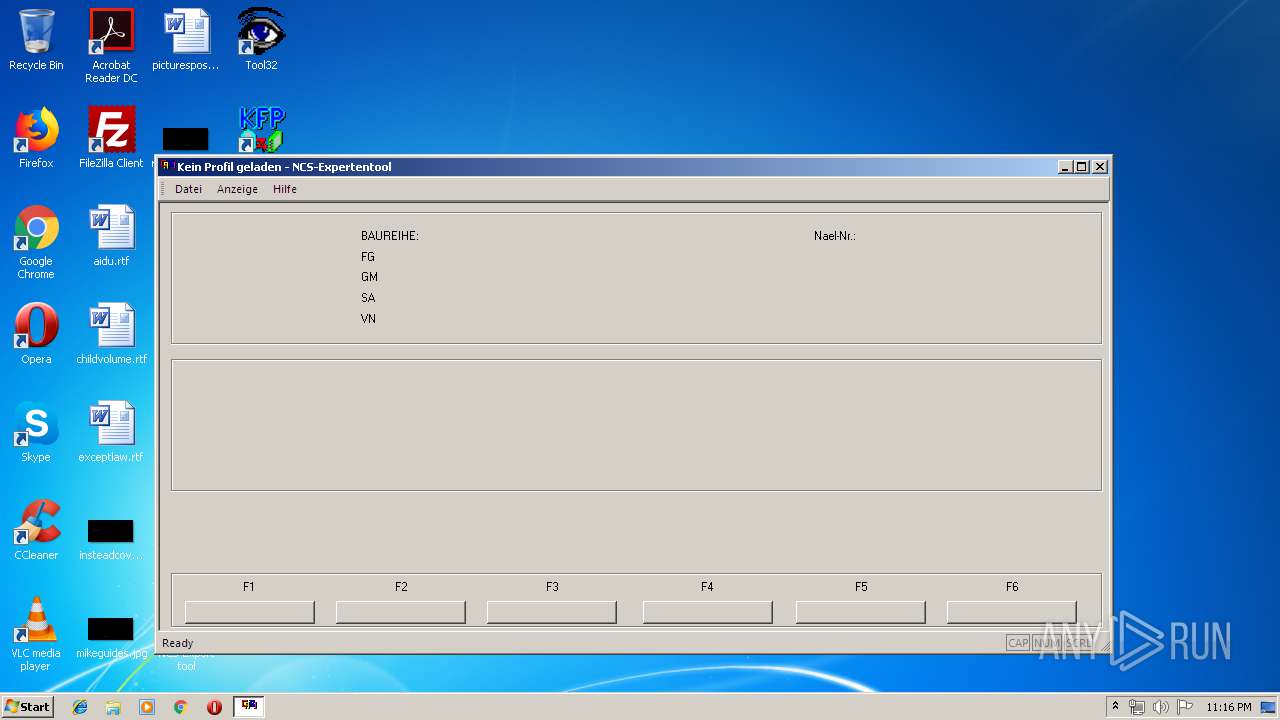Click the NCS-Expertentool title bar icon
This screenshot has width=1280, height=720.
[x=167, y=167]
